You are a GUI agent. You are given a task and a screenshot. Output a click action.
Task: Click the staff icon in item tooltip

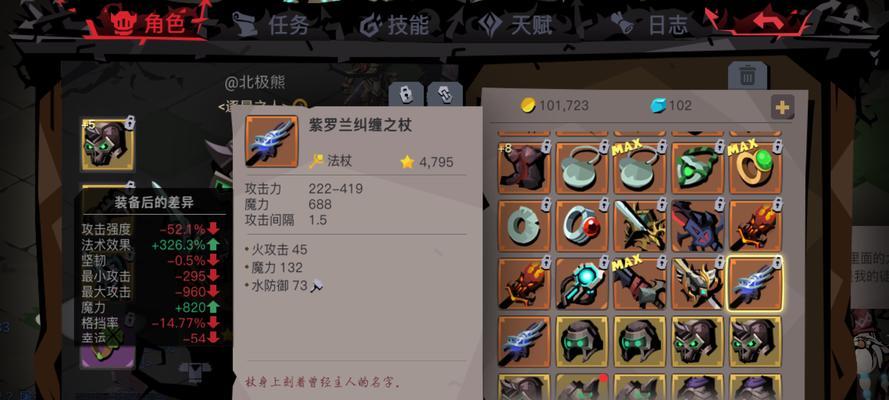(x=272, y=142)
